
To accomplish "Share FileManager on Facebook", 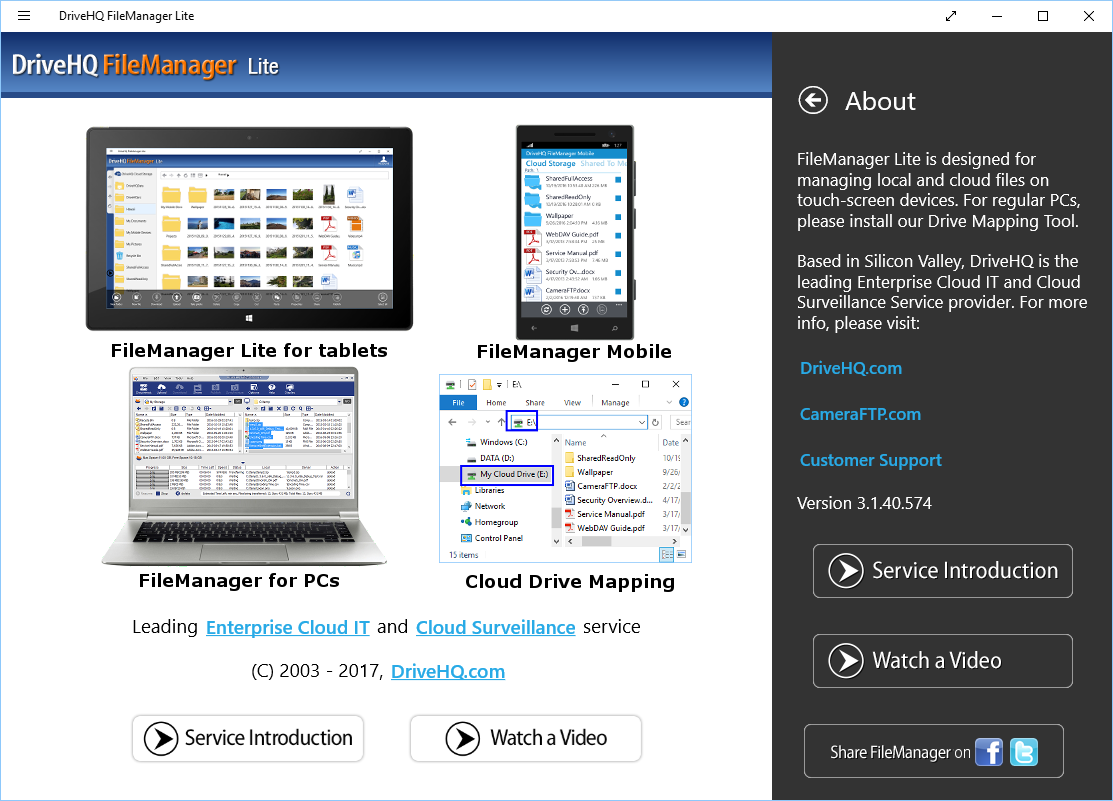I will (x=988, y=751).
